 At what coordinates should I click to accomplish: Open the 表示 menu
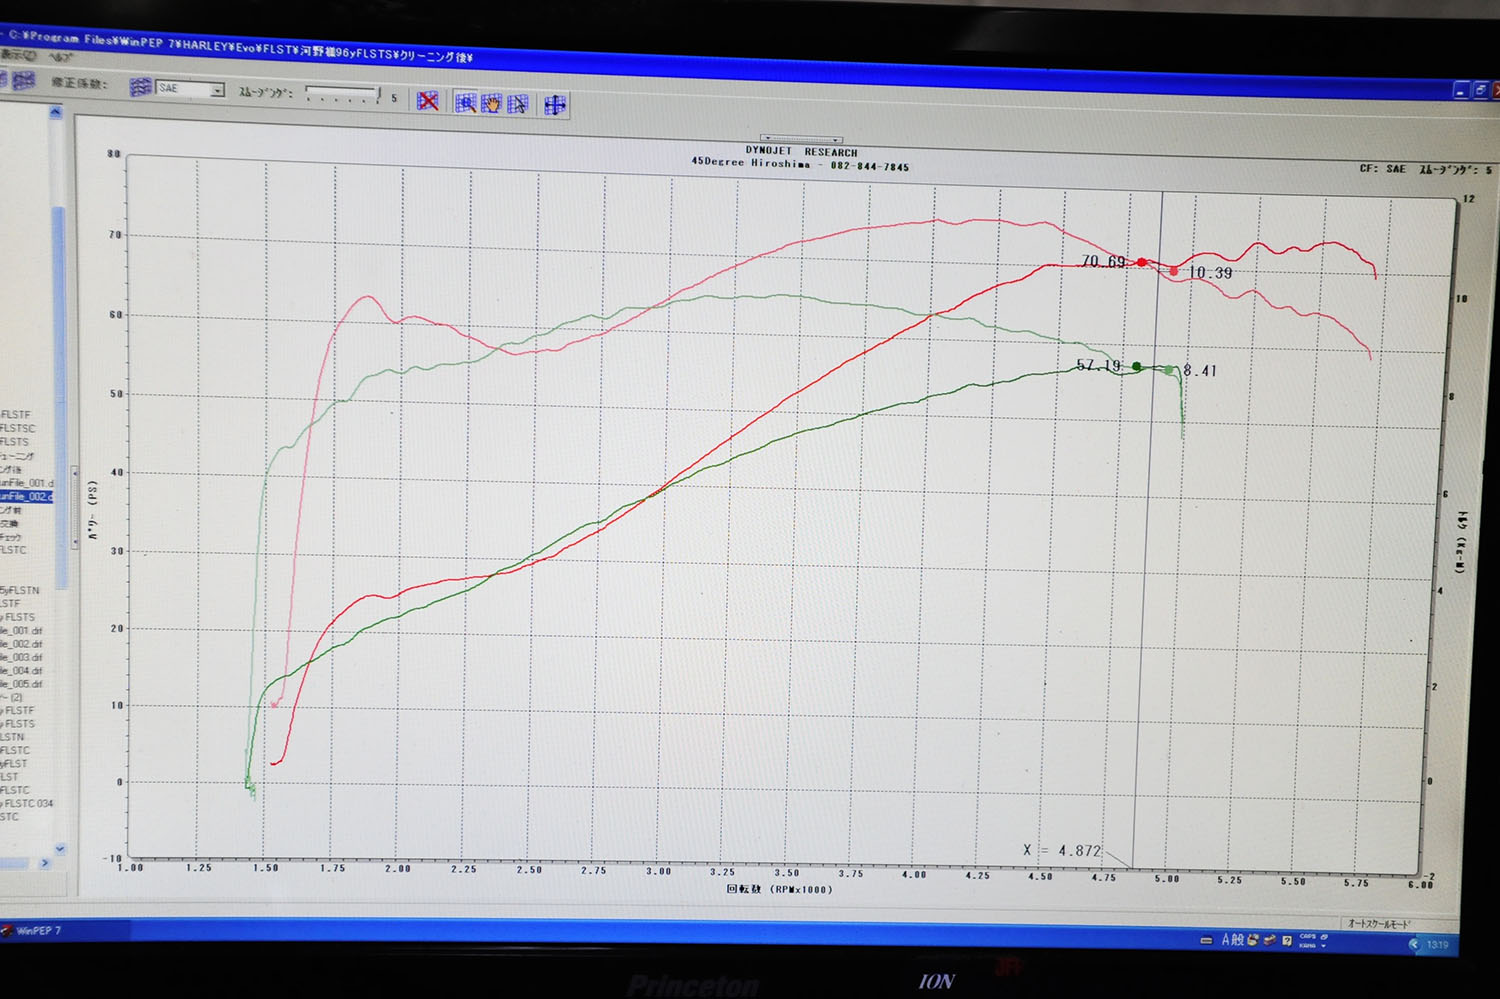coord(18,55)
